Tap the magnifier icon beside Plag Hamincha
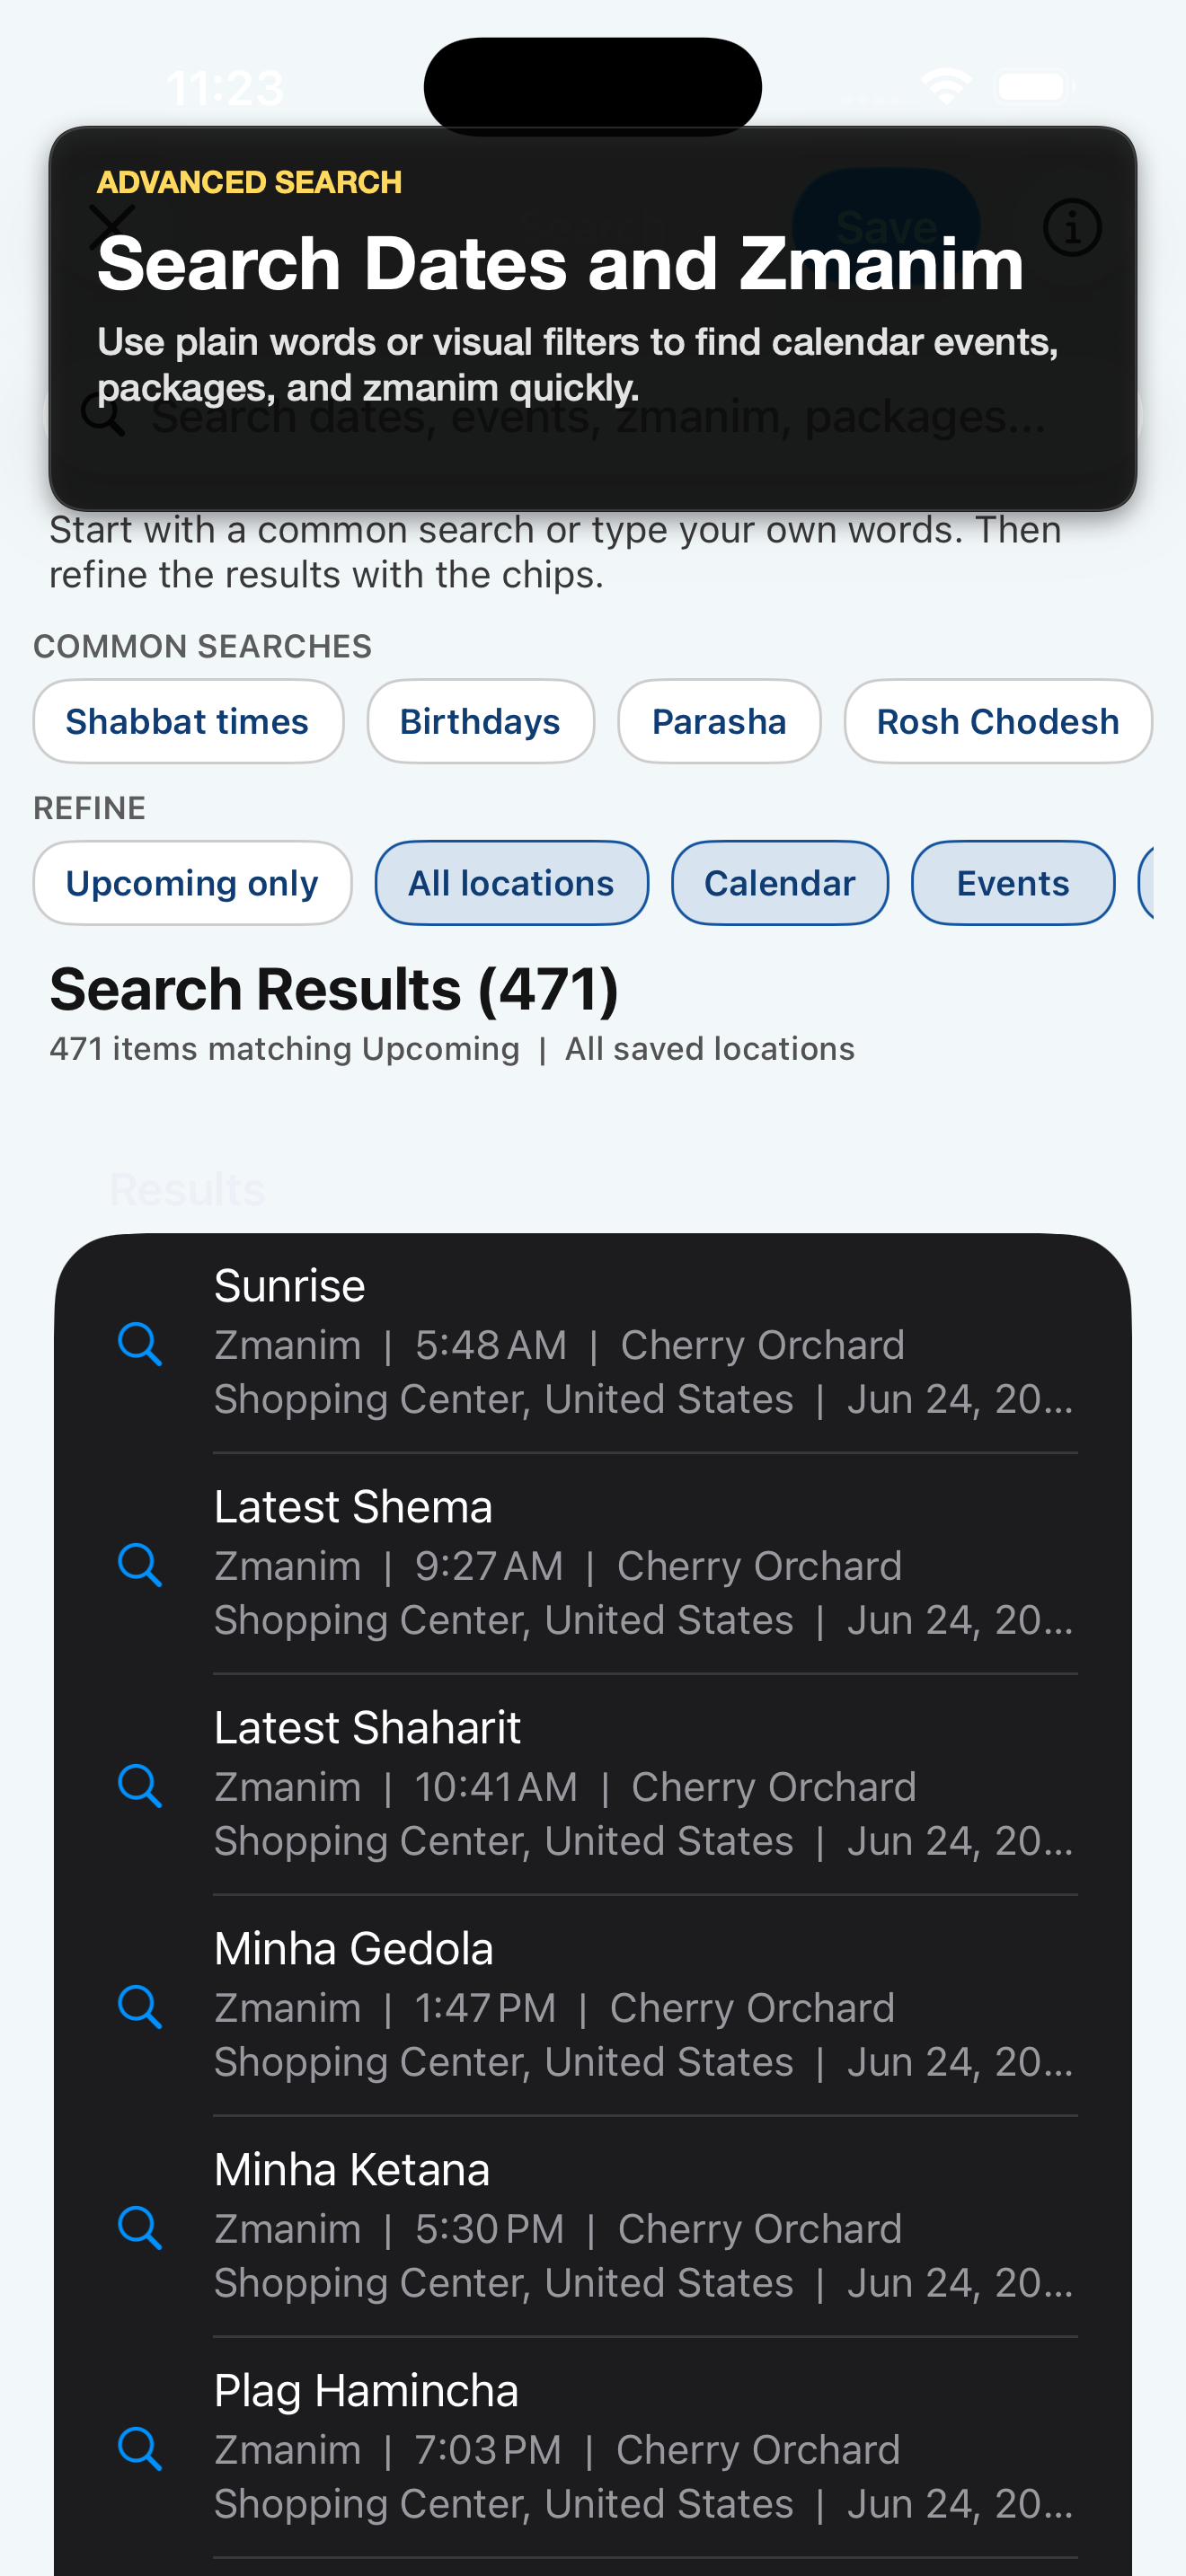1186x2576 pixels. pyautogui.click(x=140, y=2448)
